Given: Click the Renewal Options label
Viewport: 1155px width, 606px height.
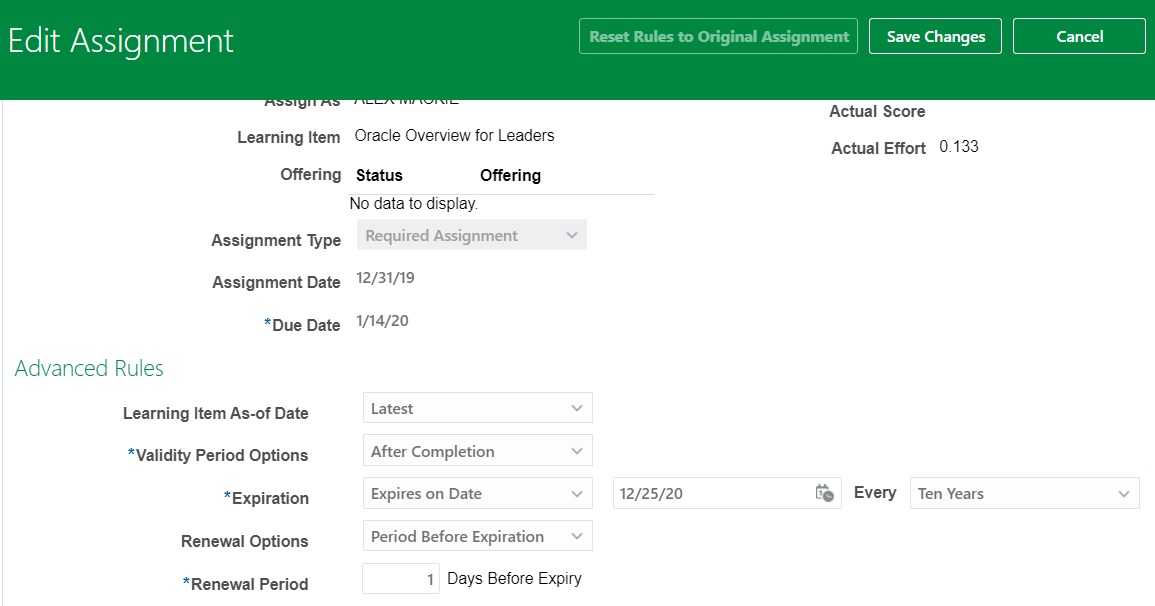Looking at the screenshot, I should [245, 541].
